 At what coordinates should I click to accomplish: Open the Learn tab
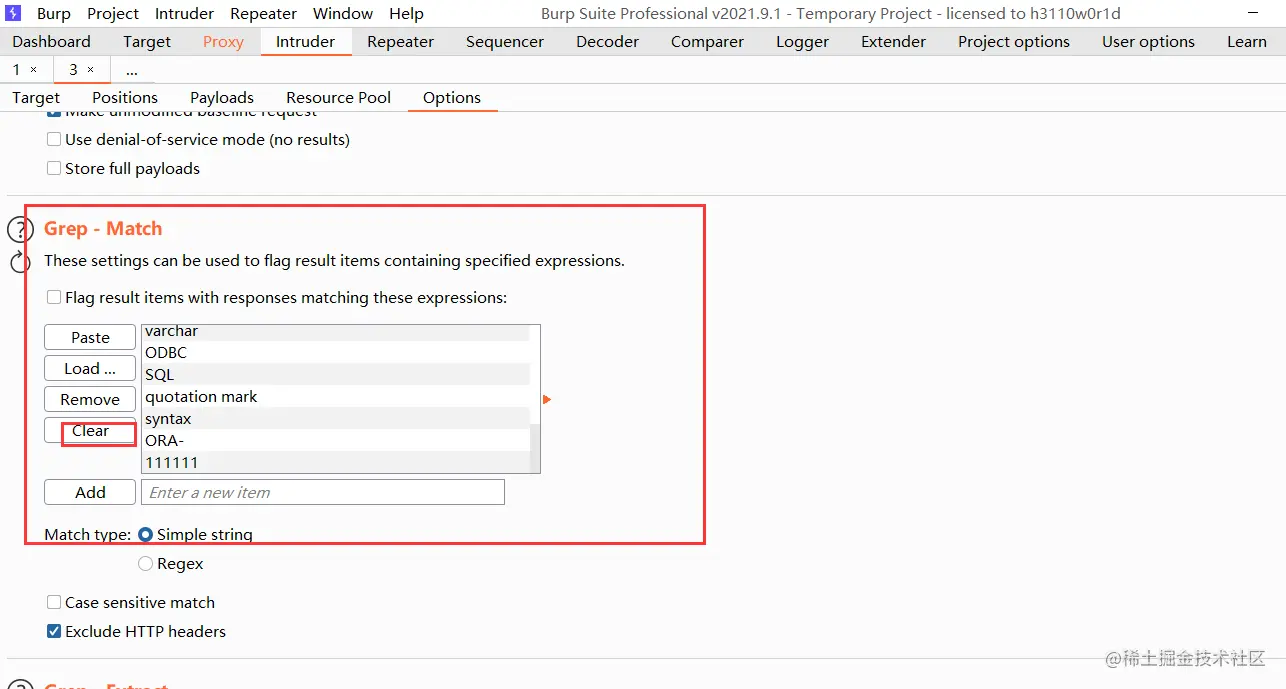(x=1246, y=42)
